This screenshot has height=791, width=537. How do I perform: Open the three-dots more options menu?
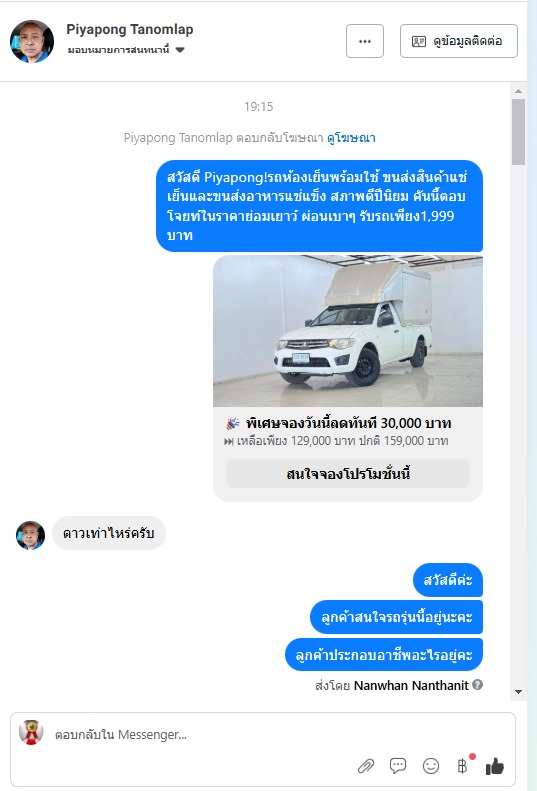coord(364,41)
